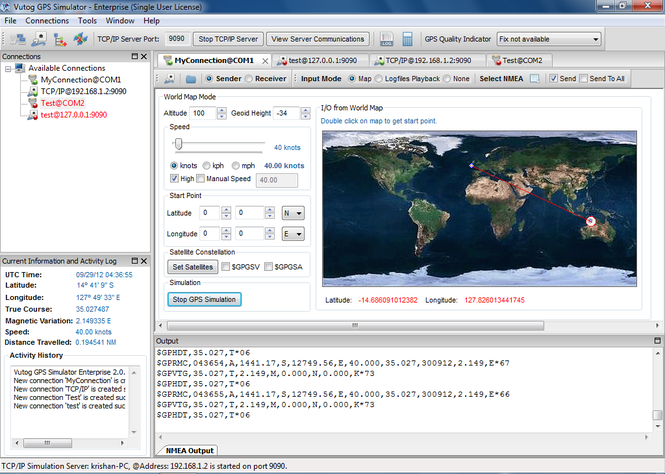Click the map panel horizontal scrollbar
Screen dimensions: 665x474
tap(355, 325)
